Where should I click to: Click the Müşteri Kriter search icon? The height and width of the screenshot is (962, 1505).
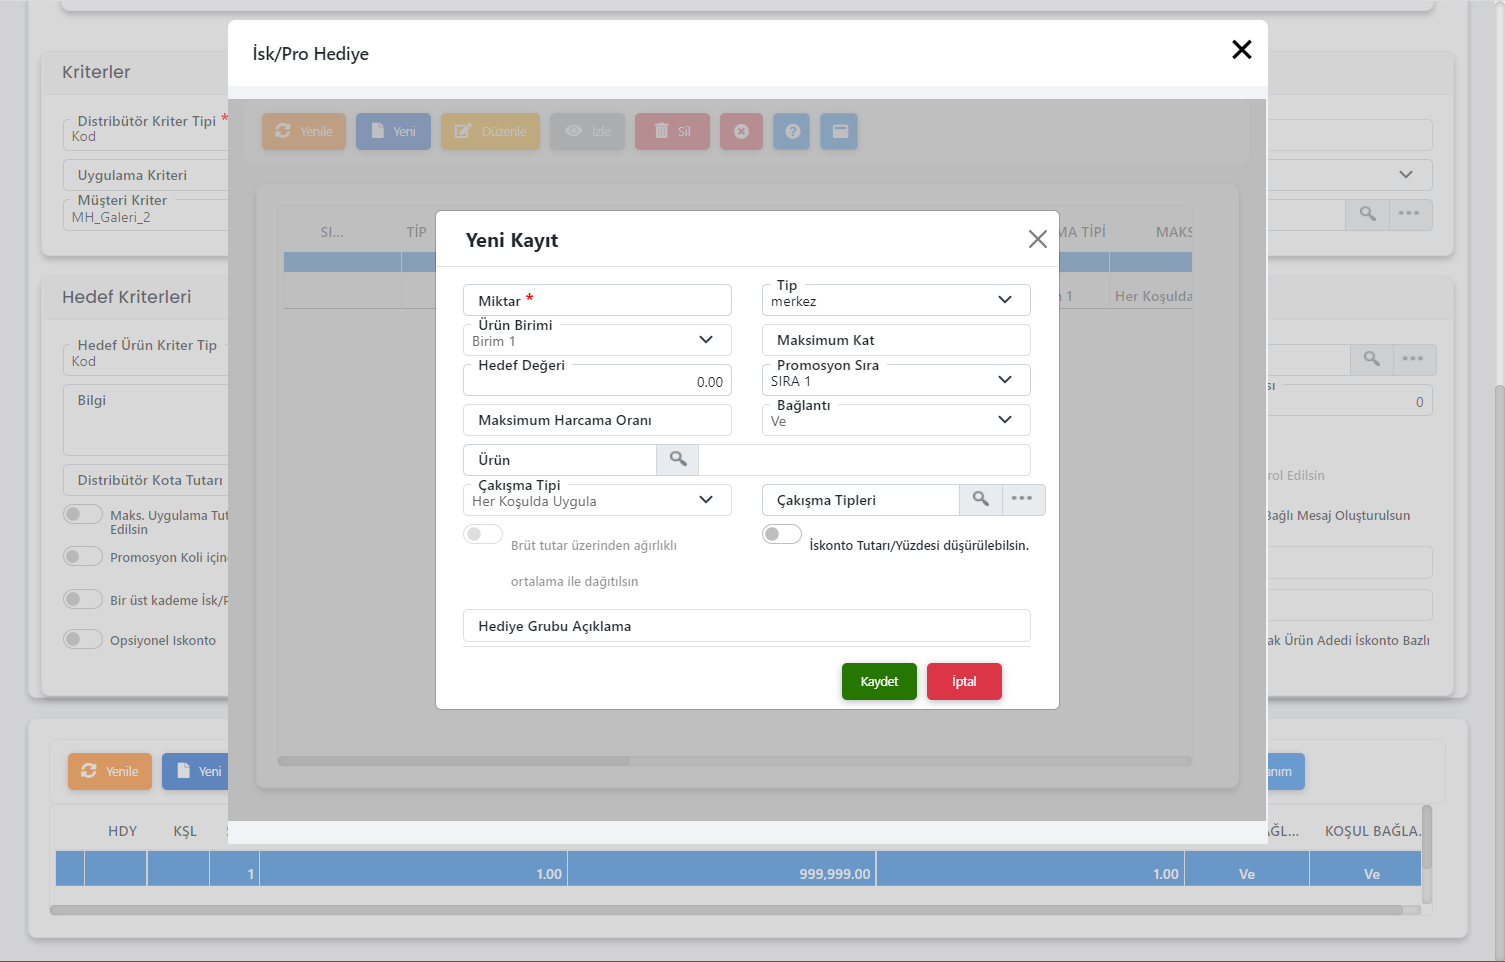coord(1367,214)
